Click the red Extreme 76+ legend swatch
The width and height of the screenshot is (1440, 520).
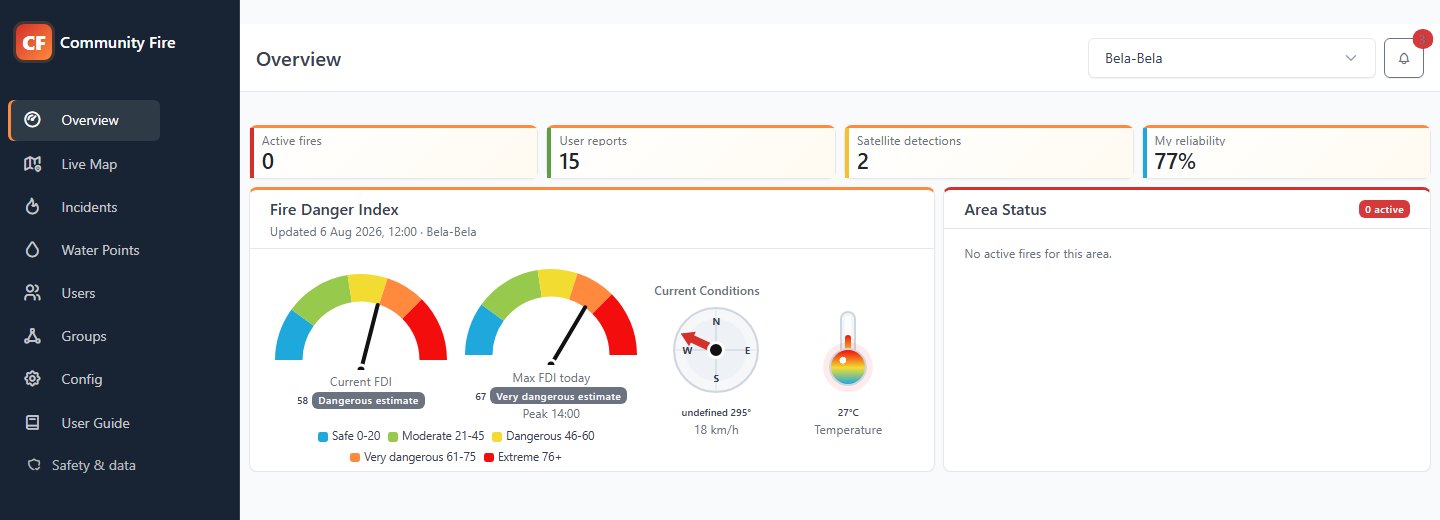pyautogui.click(x=489, y=457)
